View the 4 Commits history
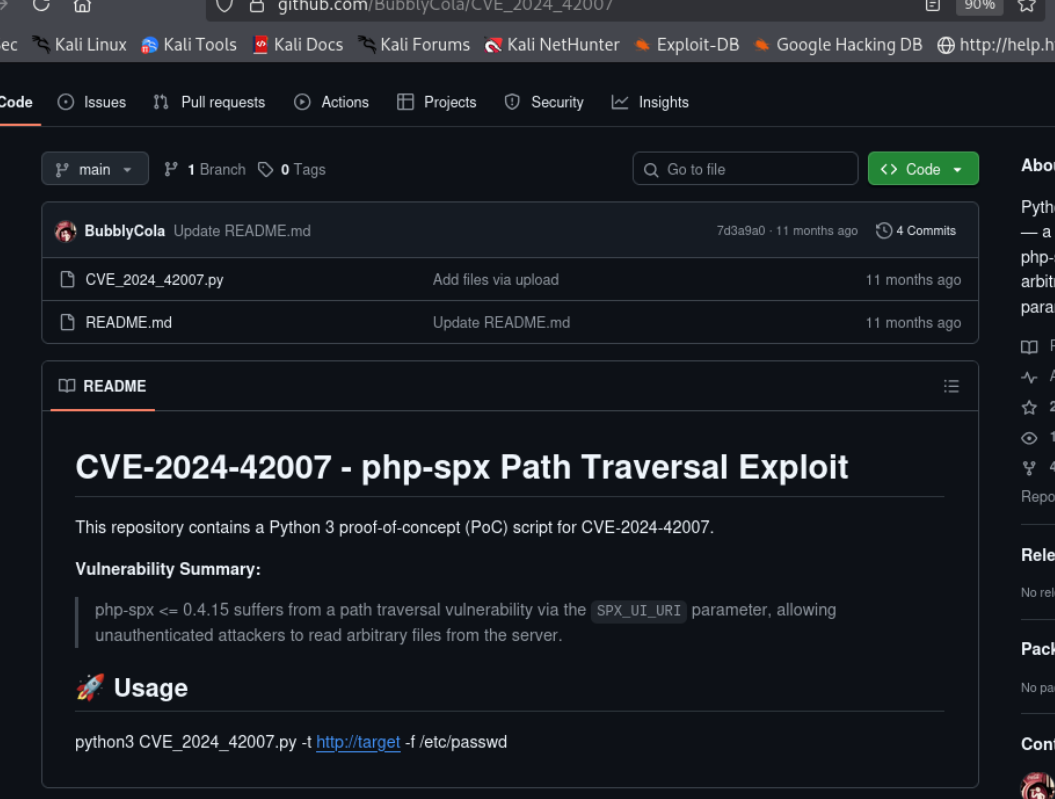The width and height of the screenshot is (1055, 799). pyautogui.click(x=916, y=231)
